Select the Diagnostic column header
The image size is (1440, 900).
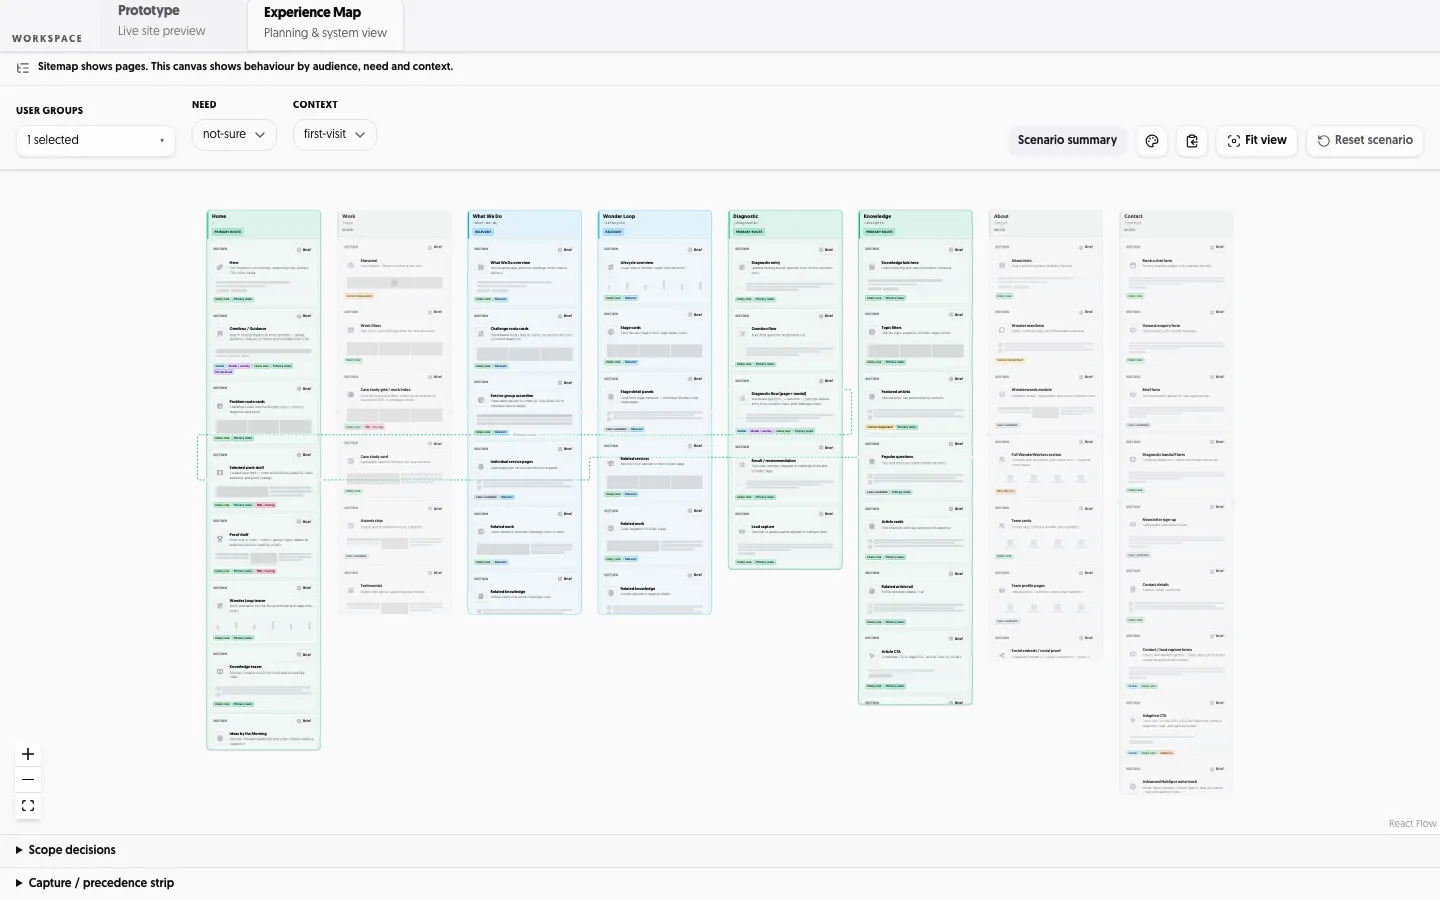[x=785, y=224]
